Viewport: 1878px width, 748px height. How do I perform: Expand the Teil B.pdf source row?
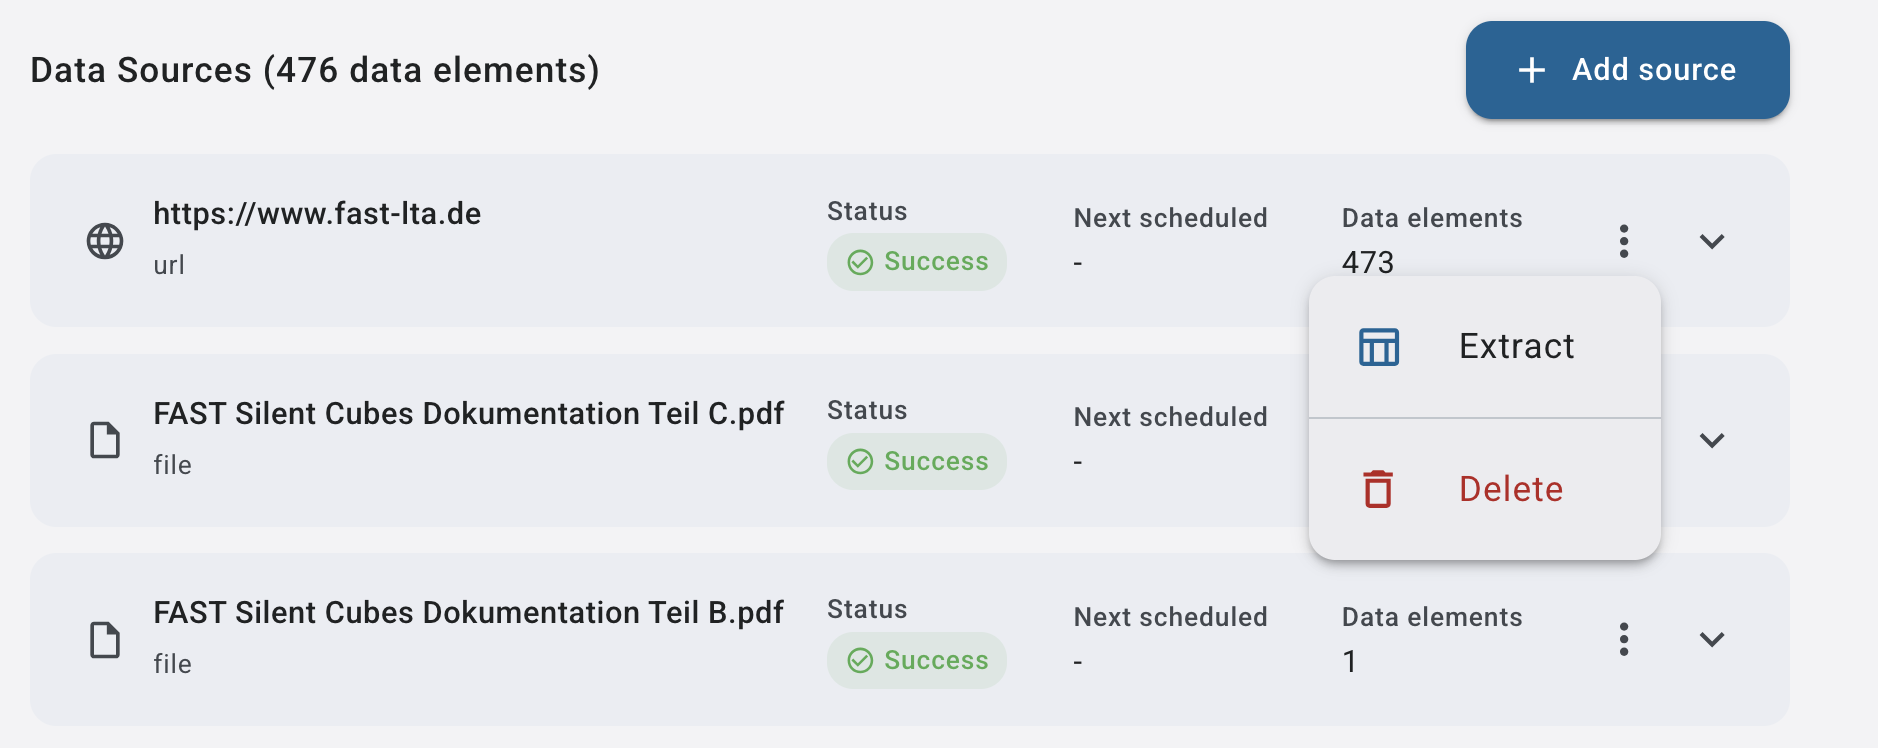[x=1711, y=639]
